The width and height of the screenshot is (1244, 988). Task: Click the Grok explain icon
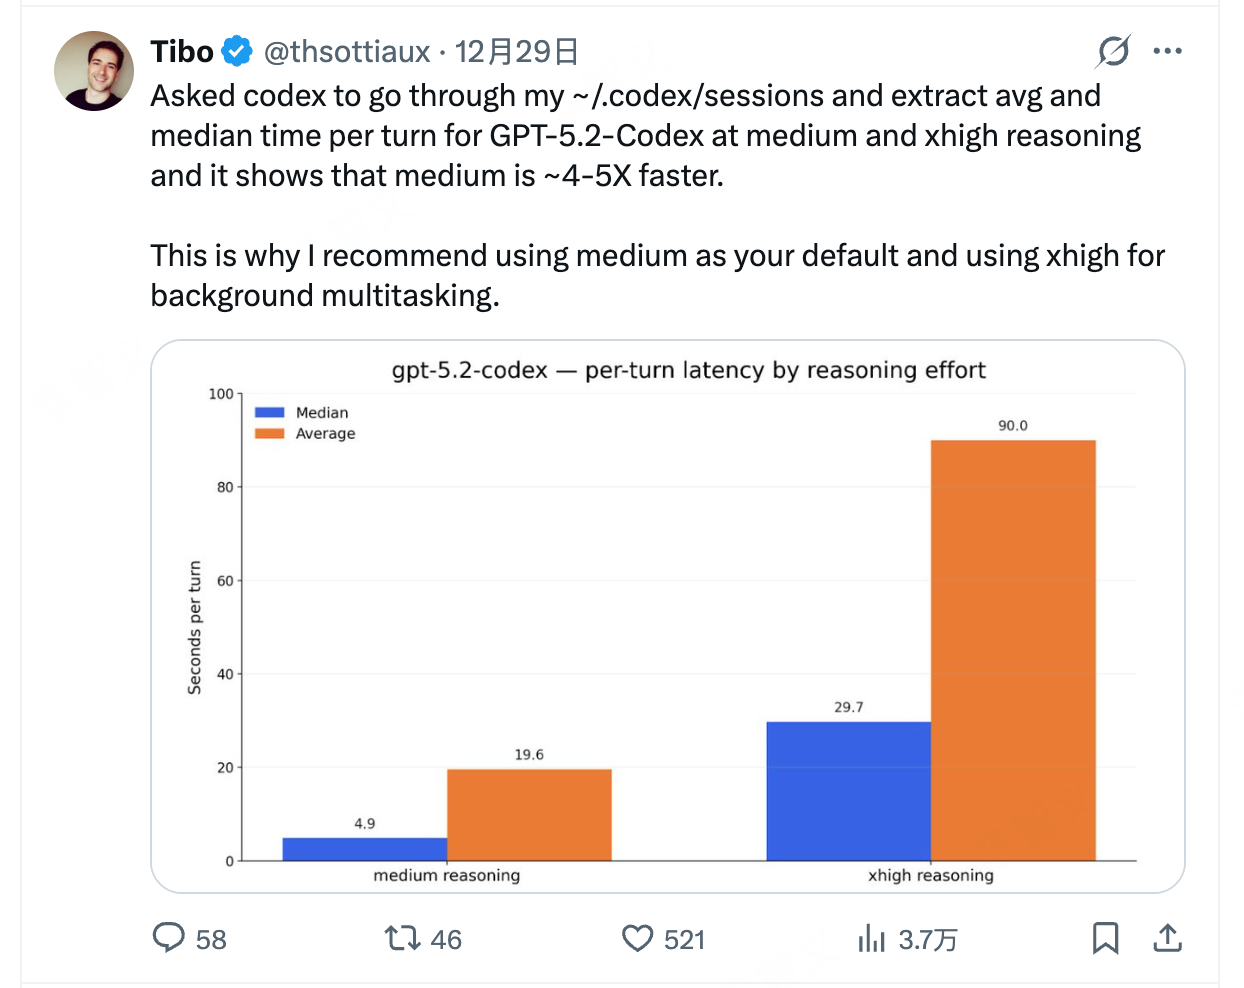[x=1113, y=51]
